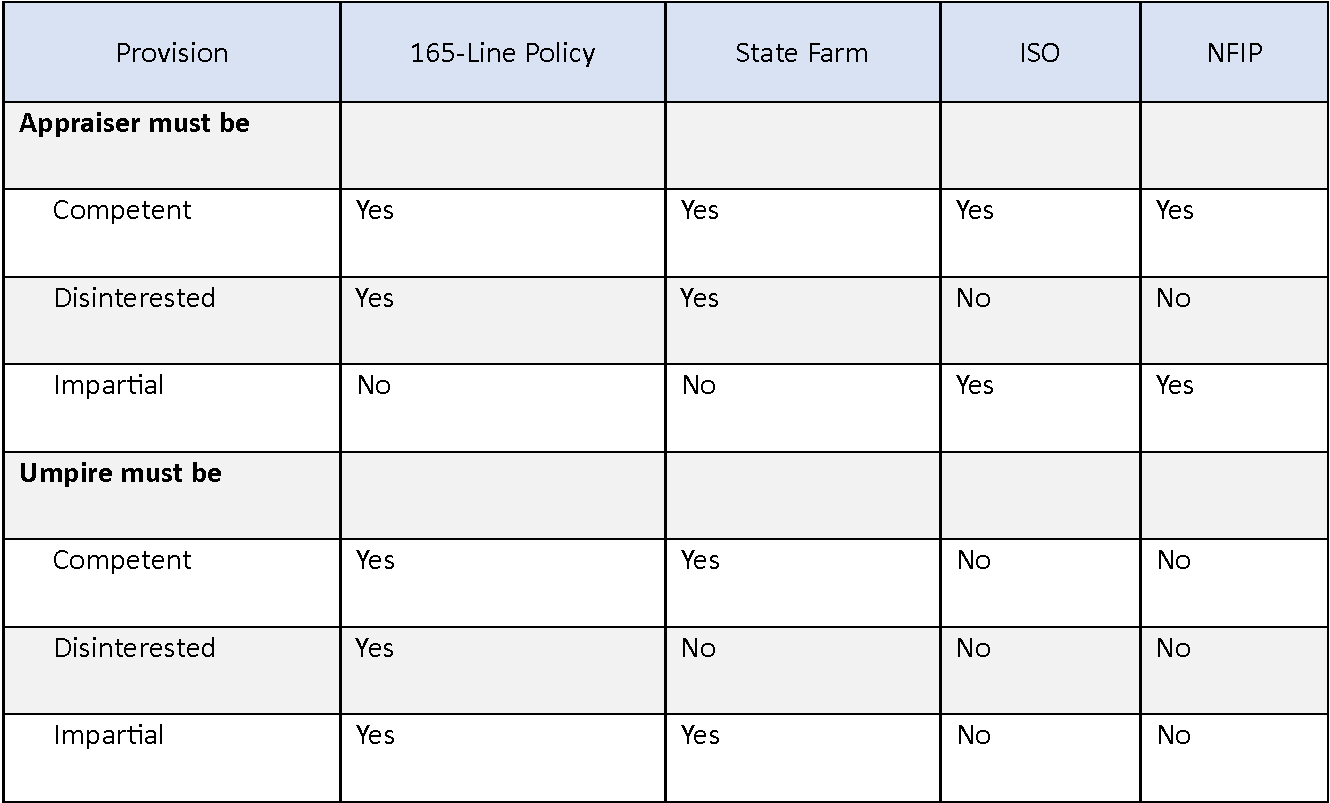Click the Impartial label under Umpire section
Image resolution: width=1330 pixels, height=803 pixels.
coord(108,735)
